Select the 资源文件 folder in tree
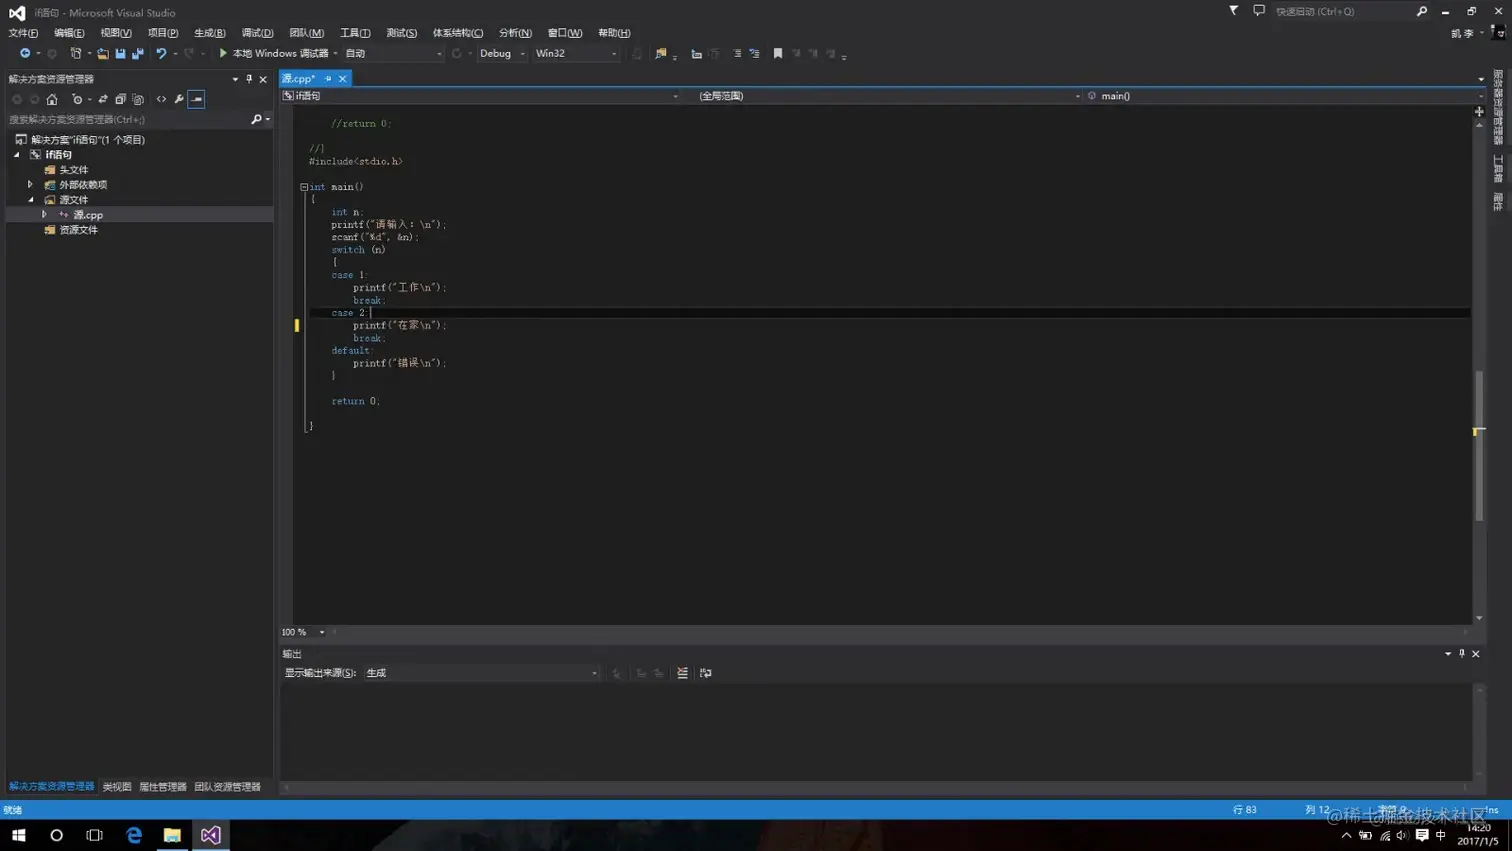The image size is (1512, 851). pyautogui.click(x=78, y=230)
